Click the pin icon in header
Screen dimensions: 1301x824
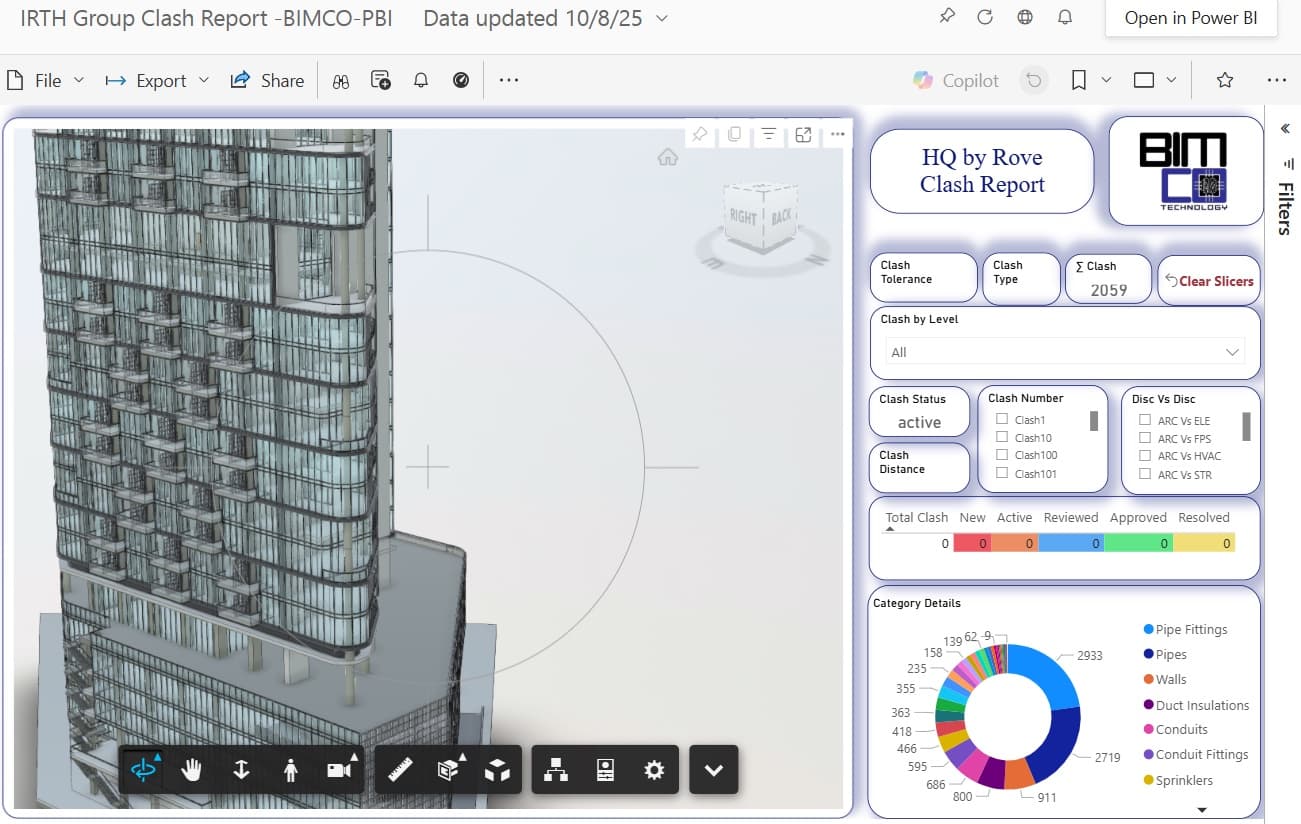click(947, 17)
